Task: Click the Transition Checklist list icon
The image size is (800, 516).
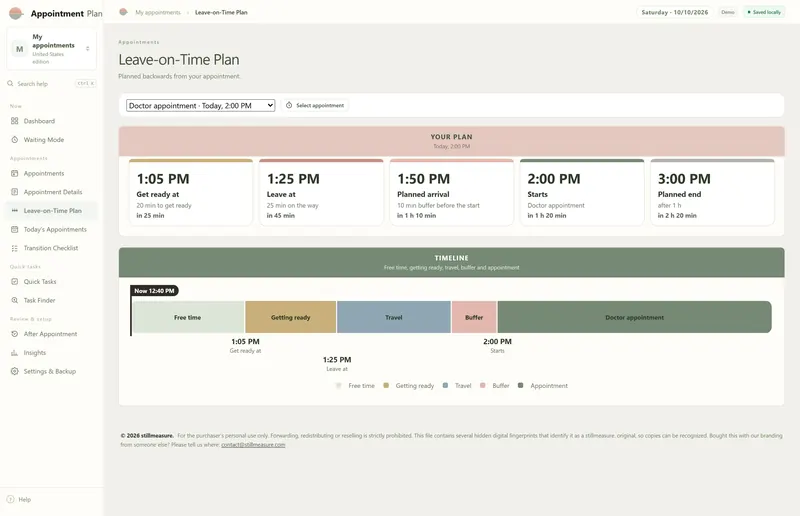Action: coord(14,248)
